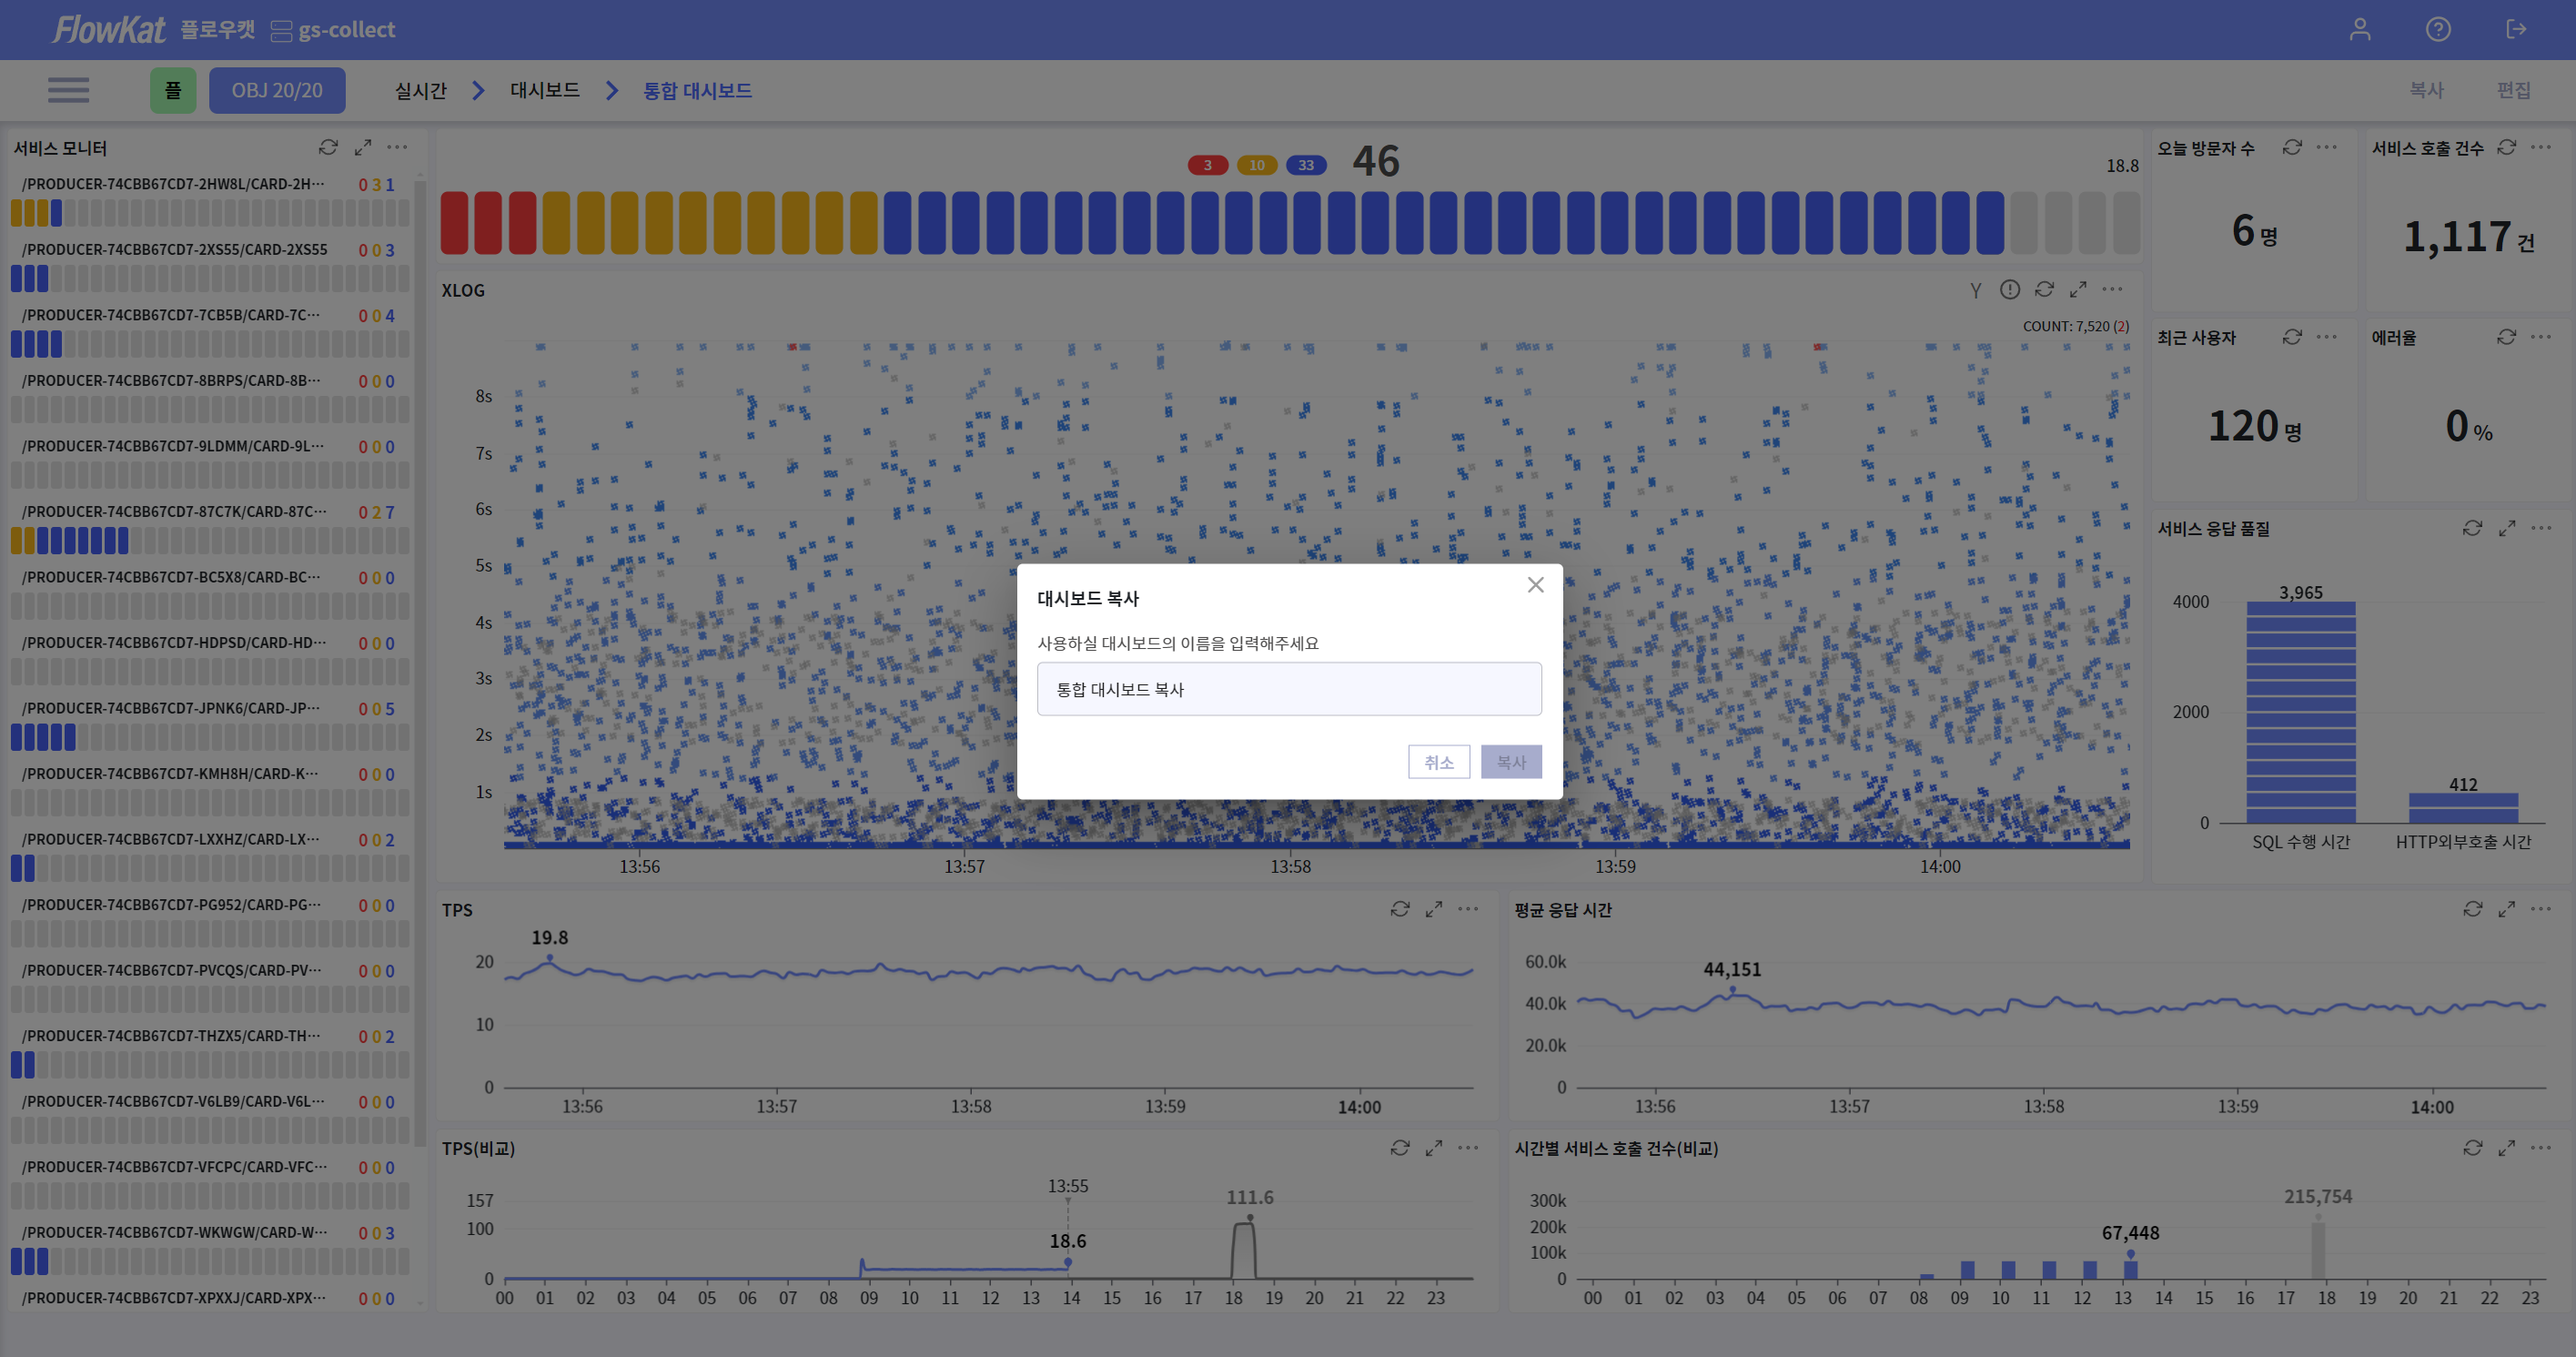Click the logout icon in header

click(x=2516, y=29)
